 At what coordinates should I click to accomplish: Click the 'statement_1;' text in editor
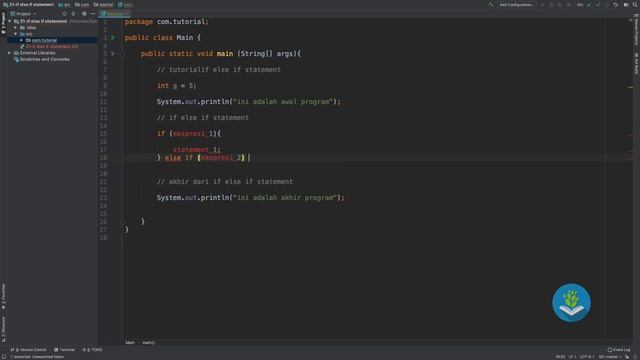(x=196, y=149)
